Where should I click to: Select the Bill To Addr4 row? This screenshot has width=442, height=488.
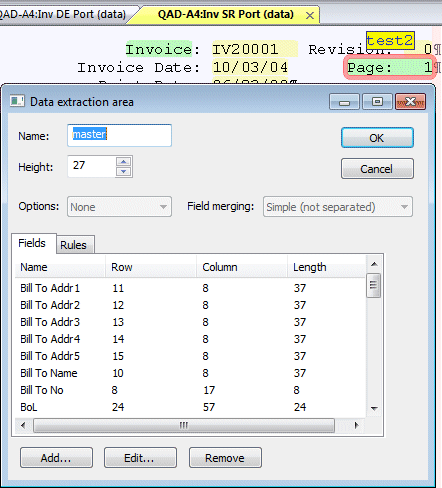coord(190,339)
